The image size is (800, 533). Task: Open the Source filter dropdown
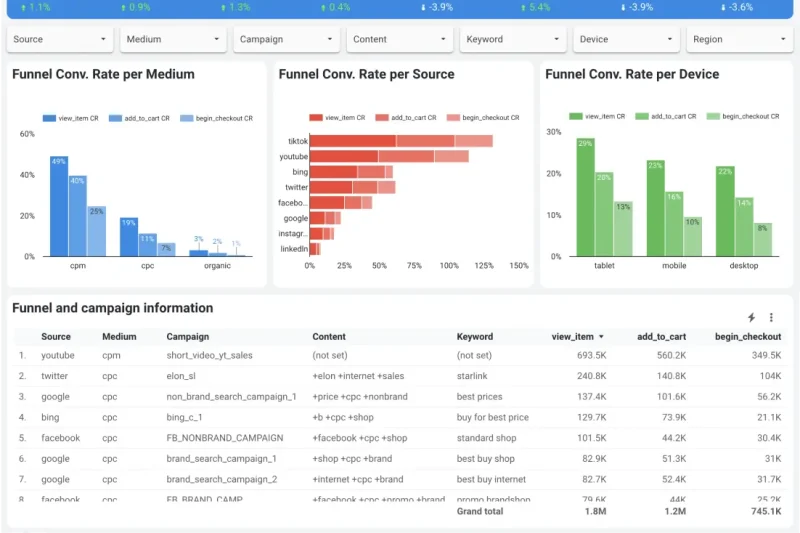click(x=60, y=40)
